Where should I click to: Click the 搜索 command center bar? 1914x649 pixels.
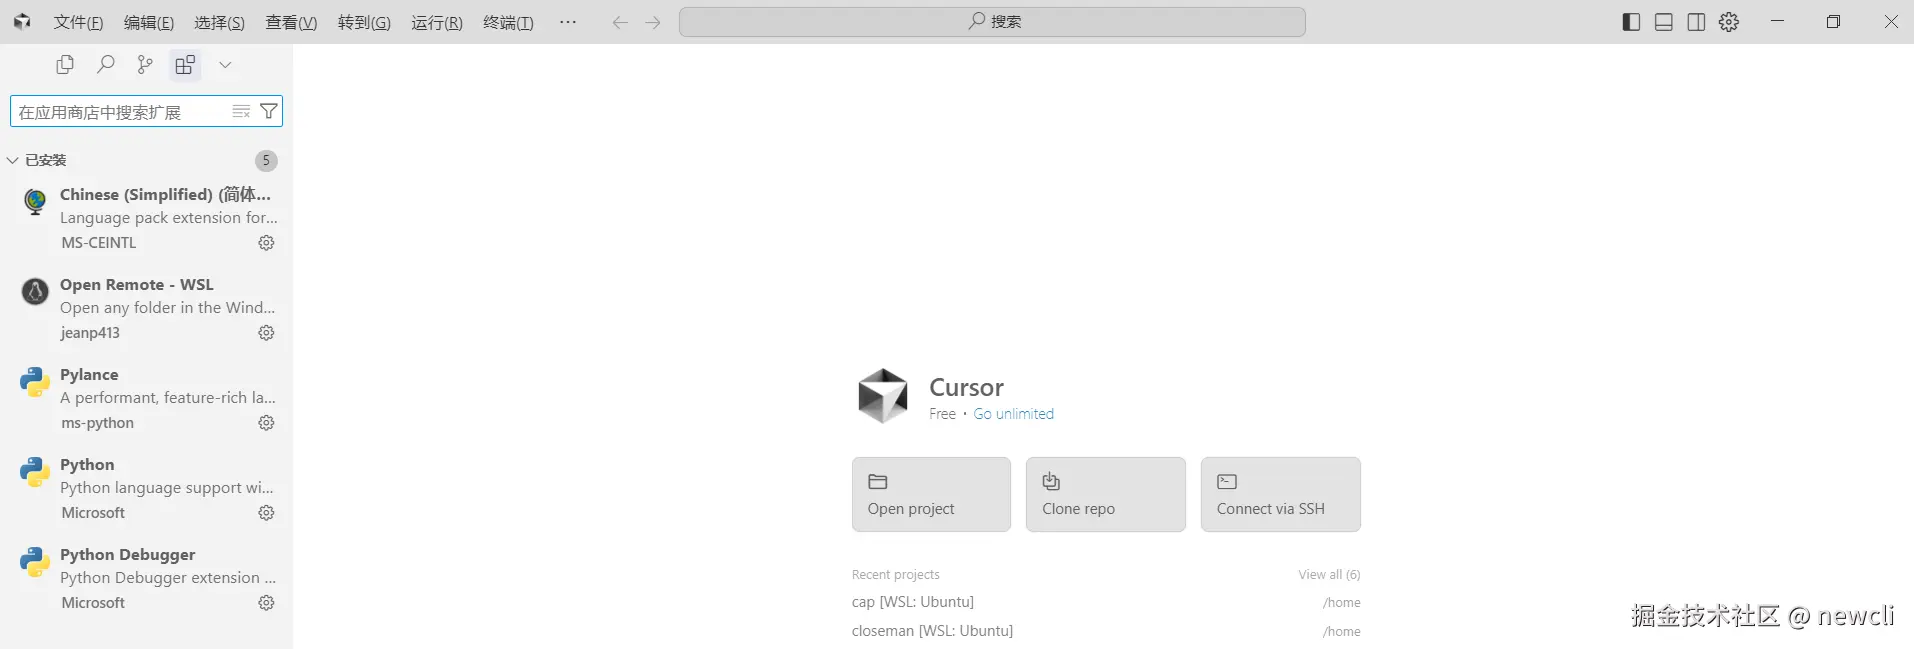coord(992,22)
